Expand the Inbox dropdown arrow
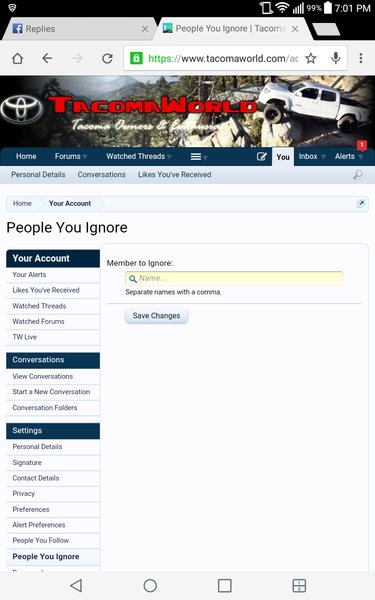 point(323,157)
